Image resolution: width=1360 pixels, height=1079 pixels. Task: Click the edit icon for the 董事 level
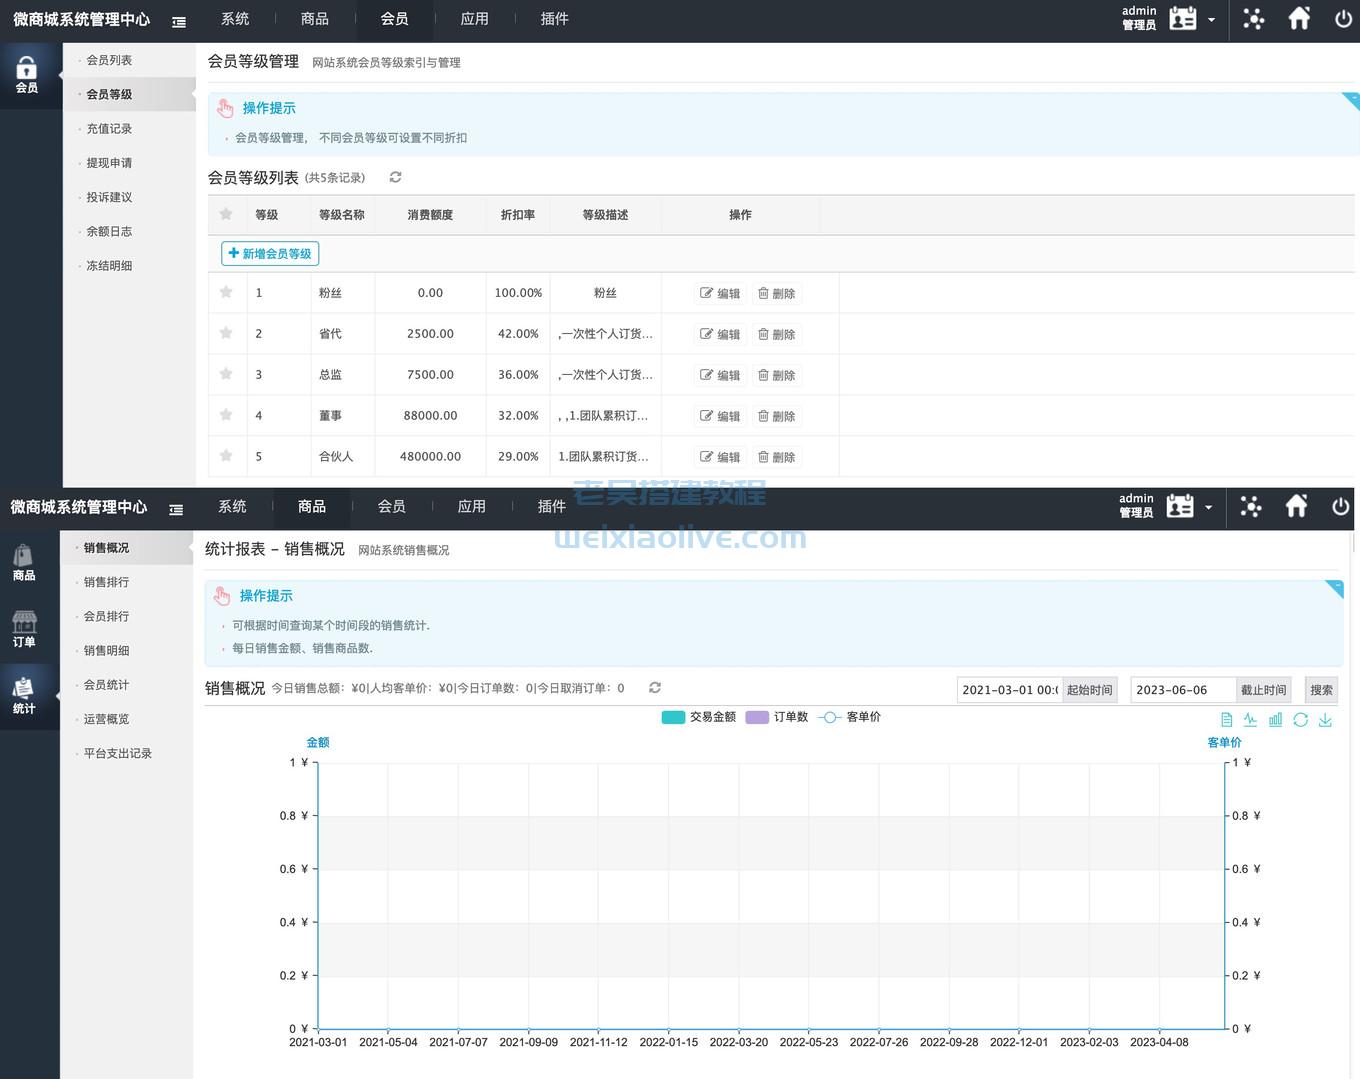tap(720, 416)
